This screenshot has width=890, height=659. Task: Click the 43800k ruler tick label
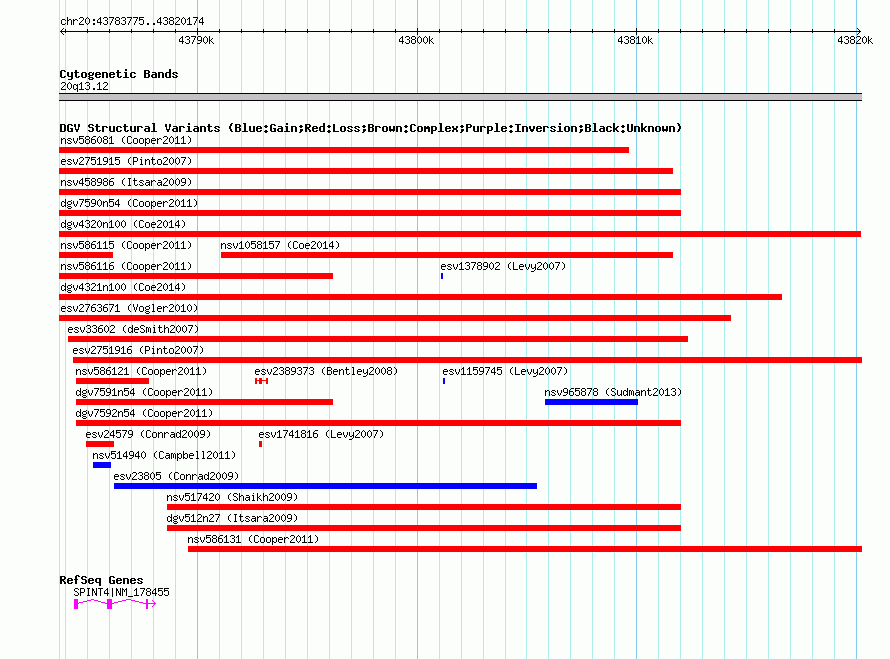tap(416, 40)
